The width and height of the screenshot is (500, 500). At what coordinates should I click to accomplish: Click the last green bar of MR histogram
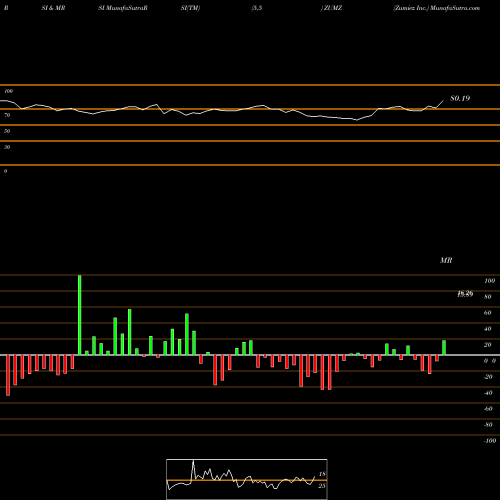click(x=444, y=348)
